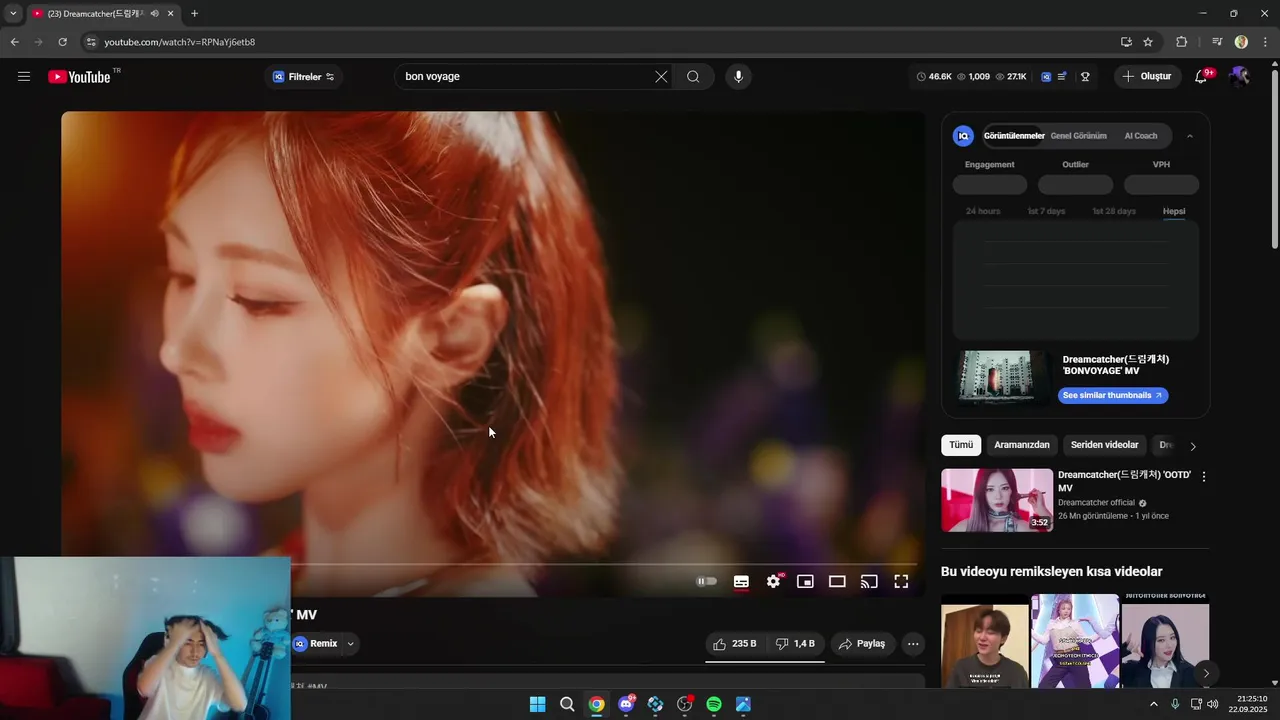Click the trophy icon in the stats bar
1280x720 pixels.
point(1085,77)
